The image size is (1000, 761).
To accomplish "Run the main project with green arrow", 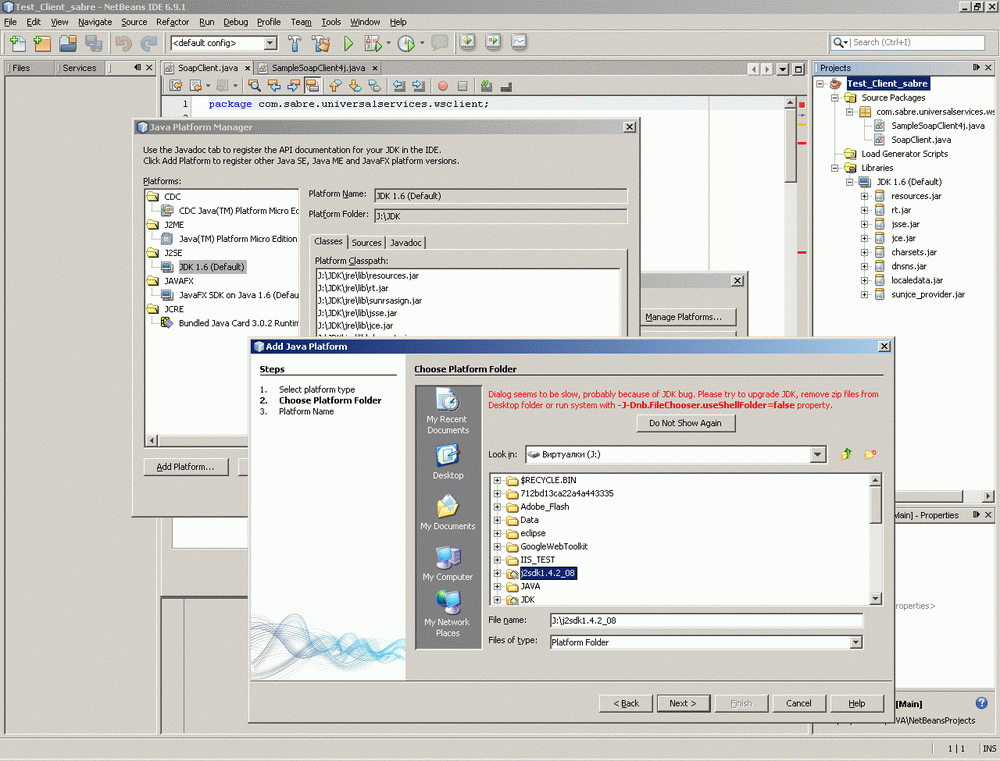I will coord(348,43).
